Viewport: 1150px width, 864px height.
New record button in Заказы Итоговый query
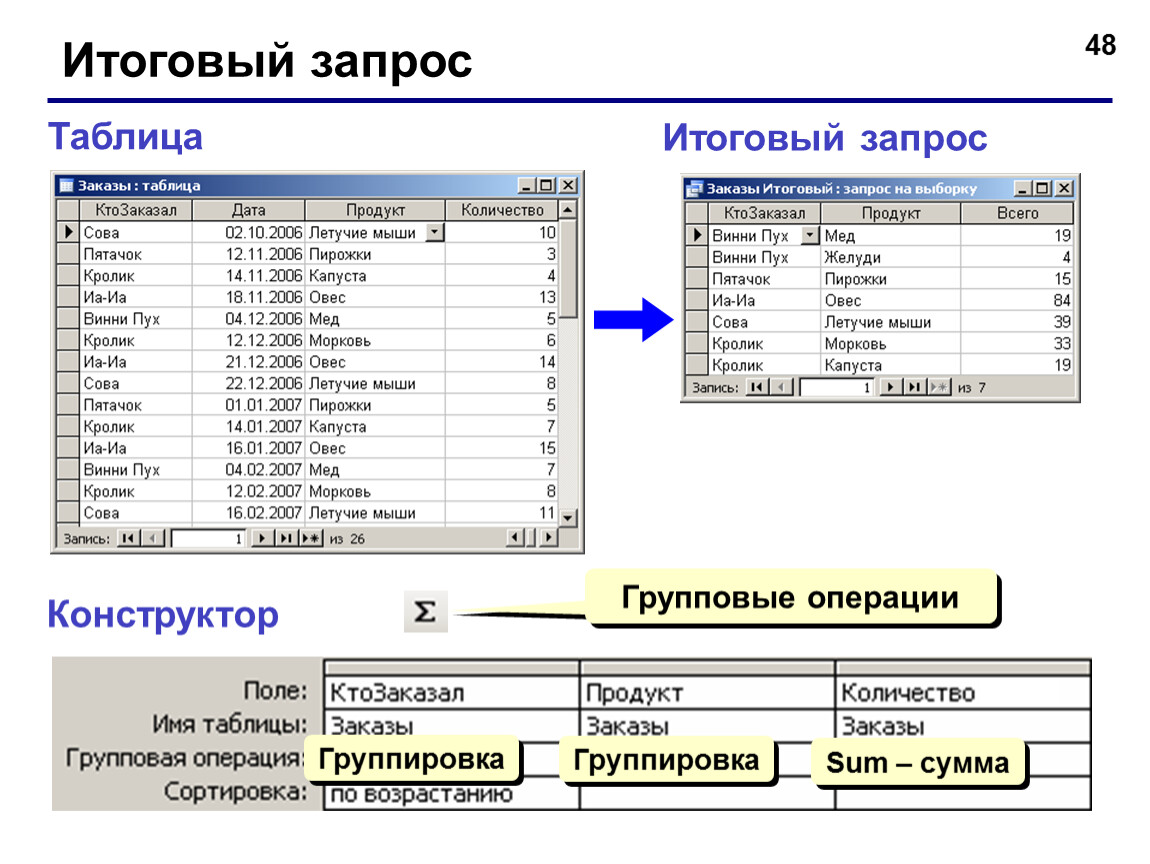(x=939, y=387)
